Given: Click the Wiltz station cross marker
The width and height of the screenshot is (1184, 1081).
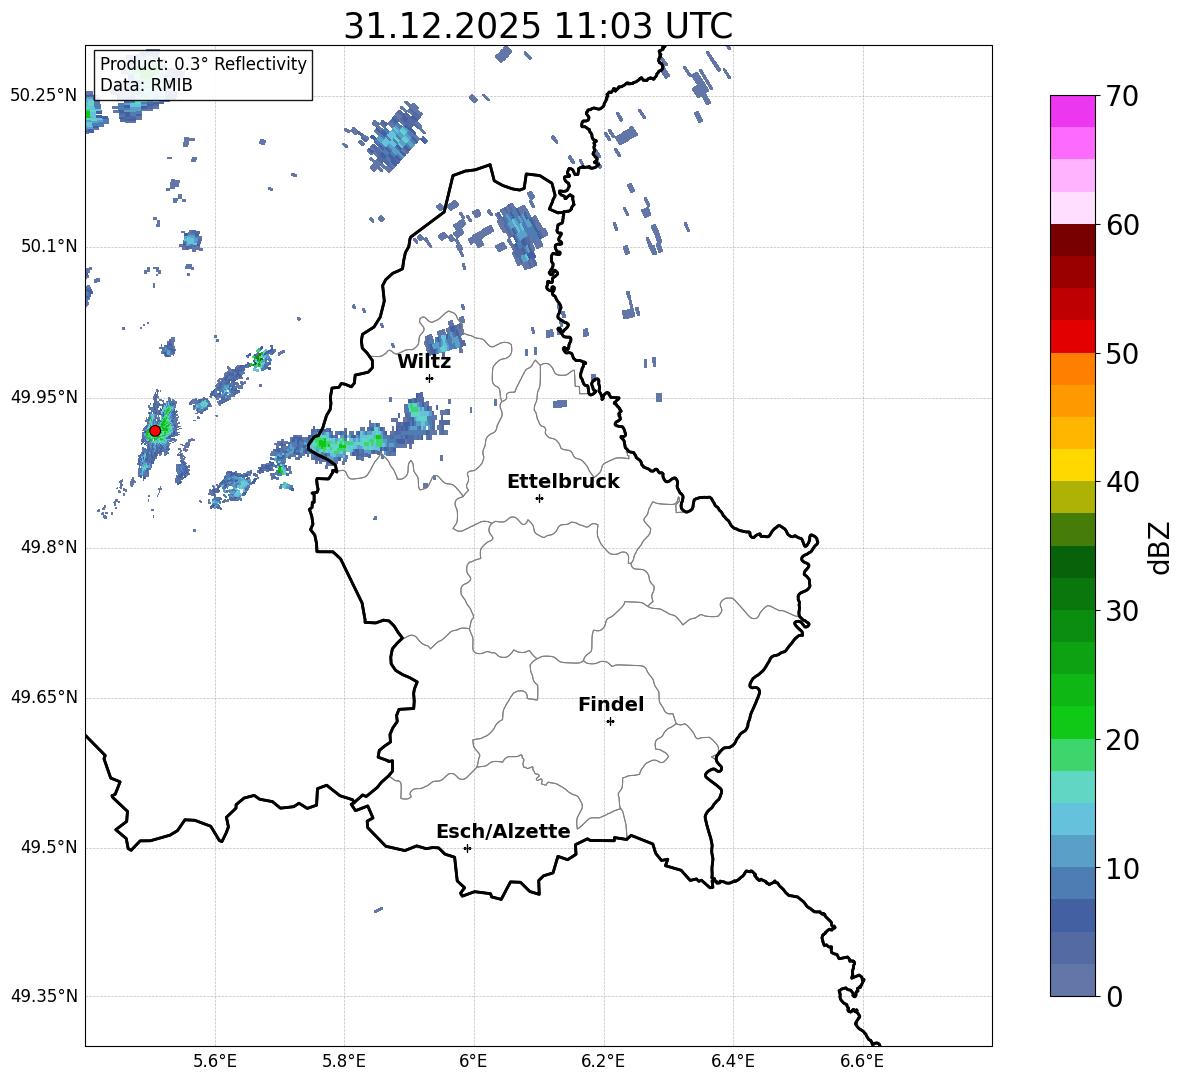Looking at the screenshot, I should 430,378.
